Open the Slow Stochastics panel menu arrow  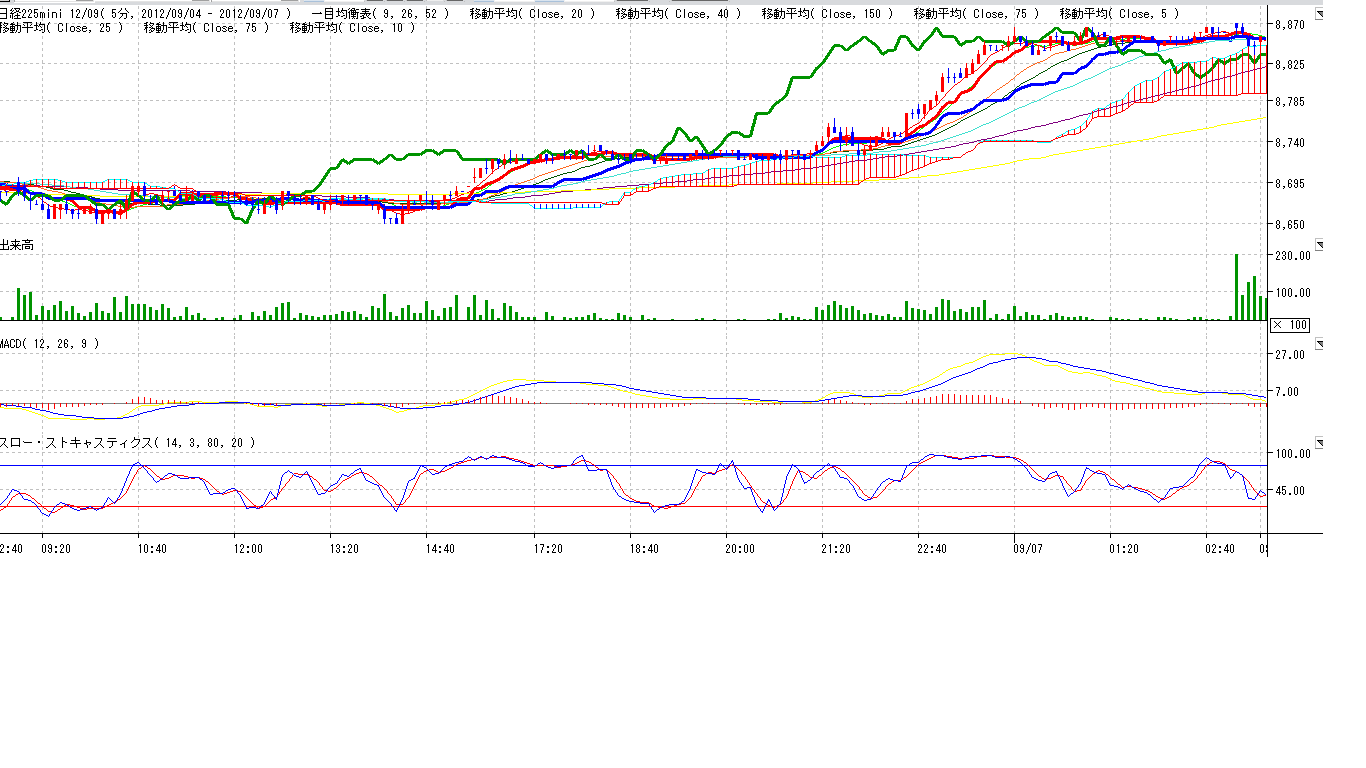1319,442
